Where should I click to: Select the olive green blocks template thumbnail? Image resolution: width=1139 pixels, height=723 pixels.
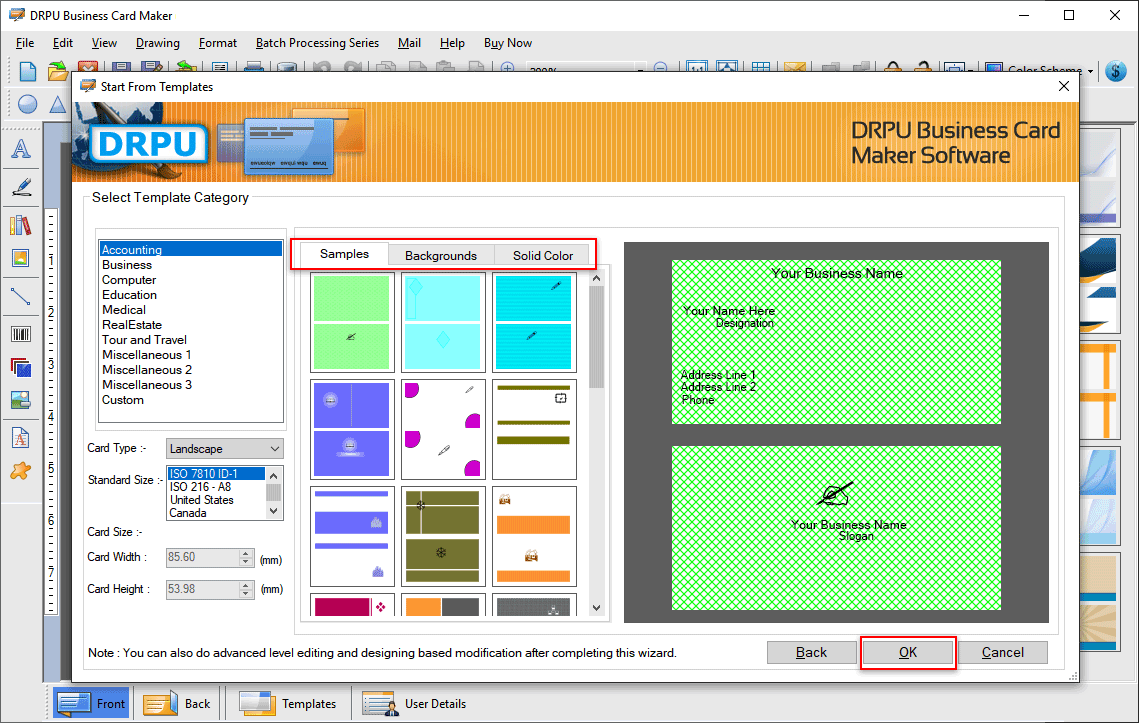(x=443, y=536)
